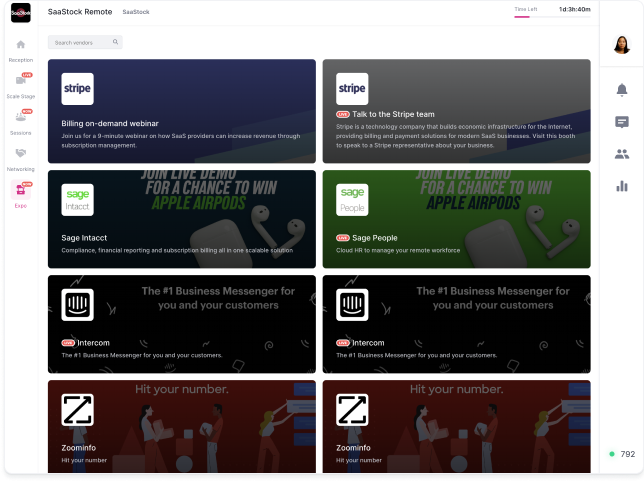This screenshot has width=644, height=482.
Task: Open the chat messages panel
Action: (x=622, y=122)
